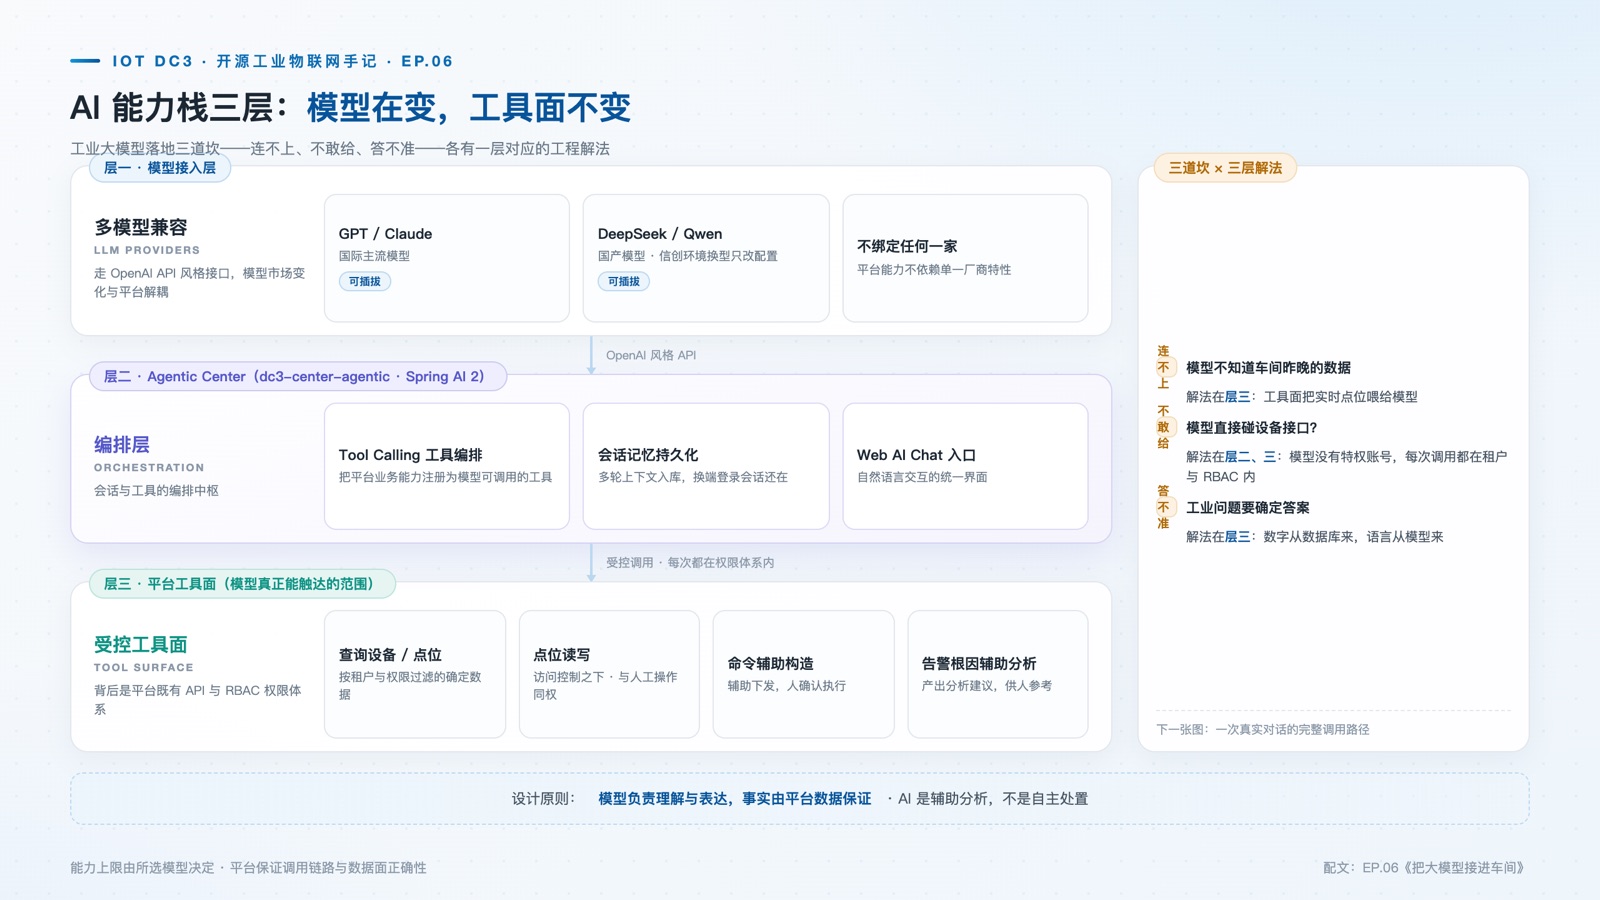The image size is (1600, 900).
Task: Click "自然语言交互的统一界面" text
Action: click(922, 477)
